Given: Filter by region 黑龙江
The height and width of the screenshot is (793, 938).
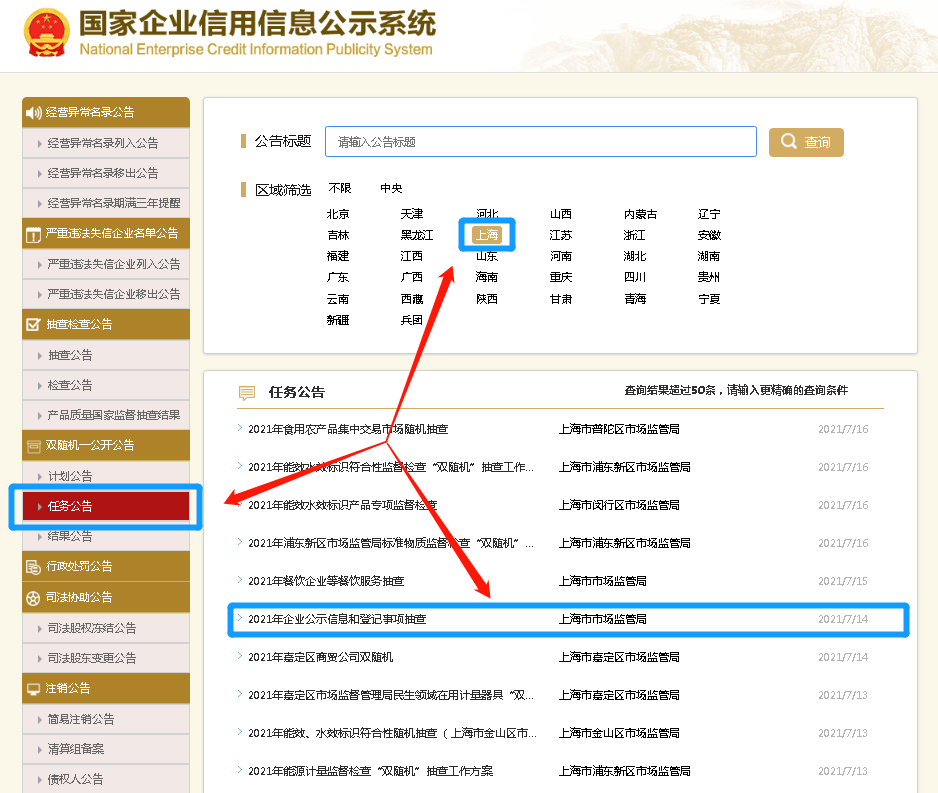Looking at the screenshot, I should [417, 235].
